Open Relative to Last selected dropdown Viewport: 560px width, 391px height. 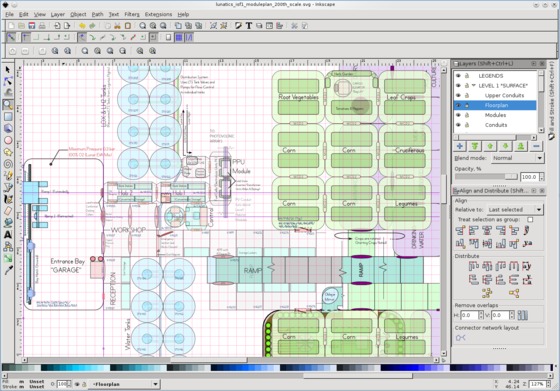coord(515,210)
